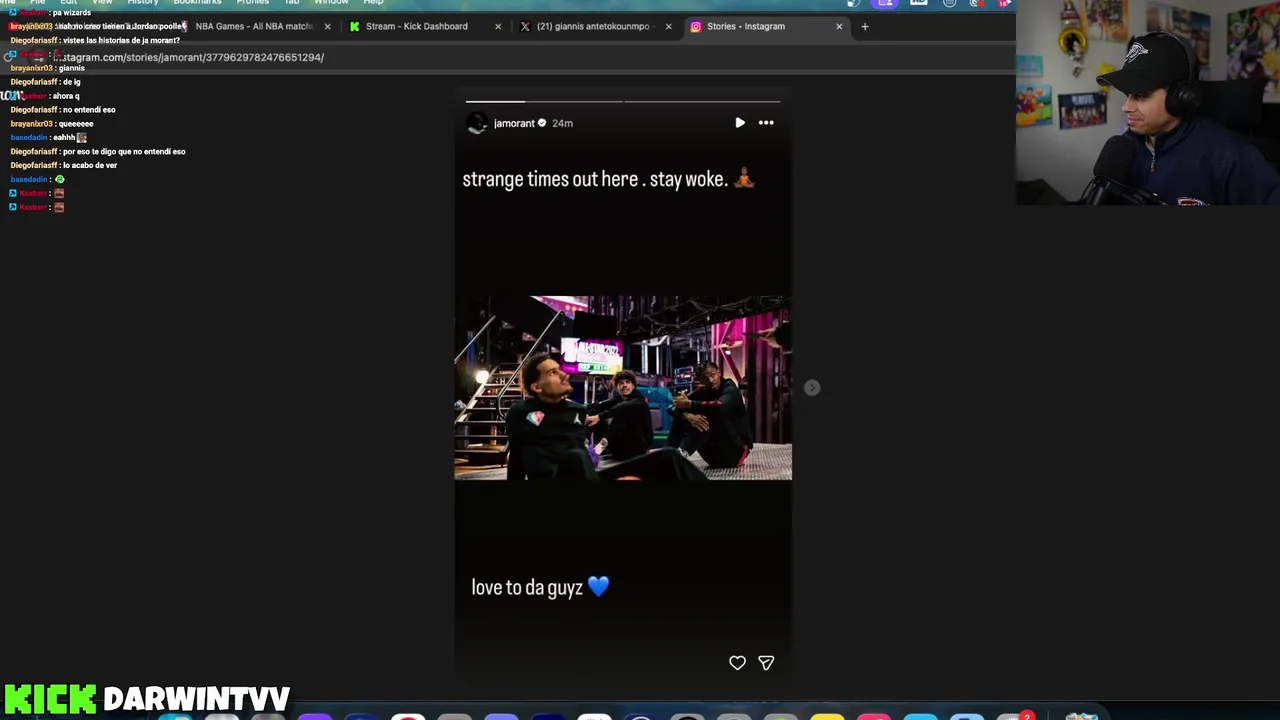Image resolution: width=1280 pixels, height=720 pixels.
Task: Close the Kick Dashboard tab
Action: (x=498, y=26)
